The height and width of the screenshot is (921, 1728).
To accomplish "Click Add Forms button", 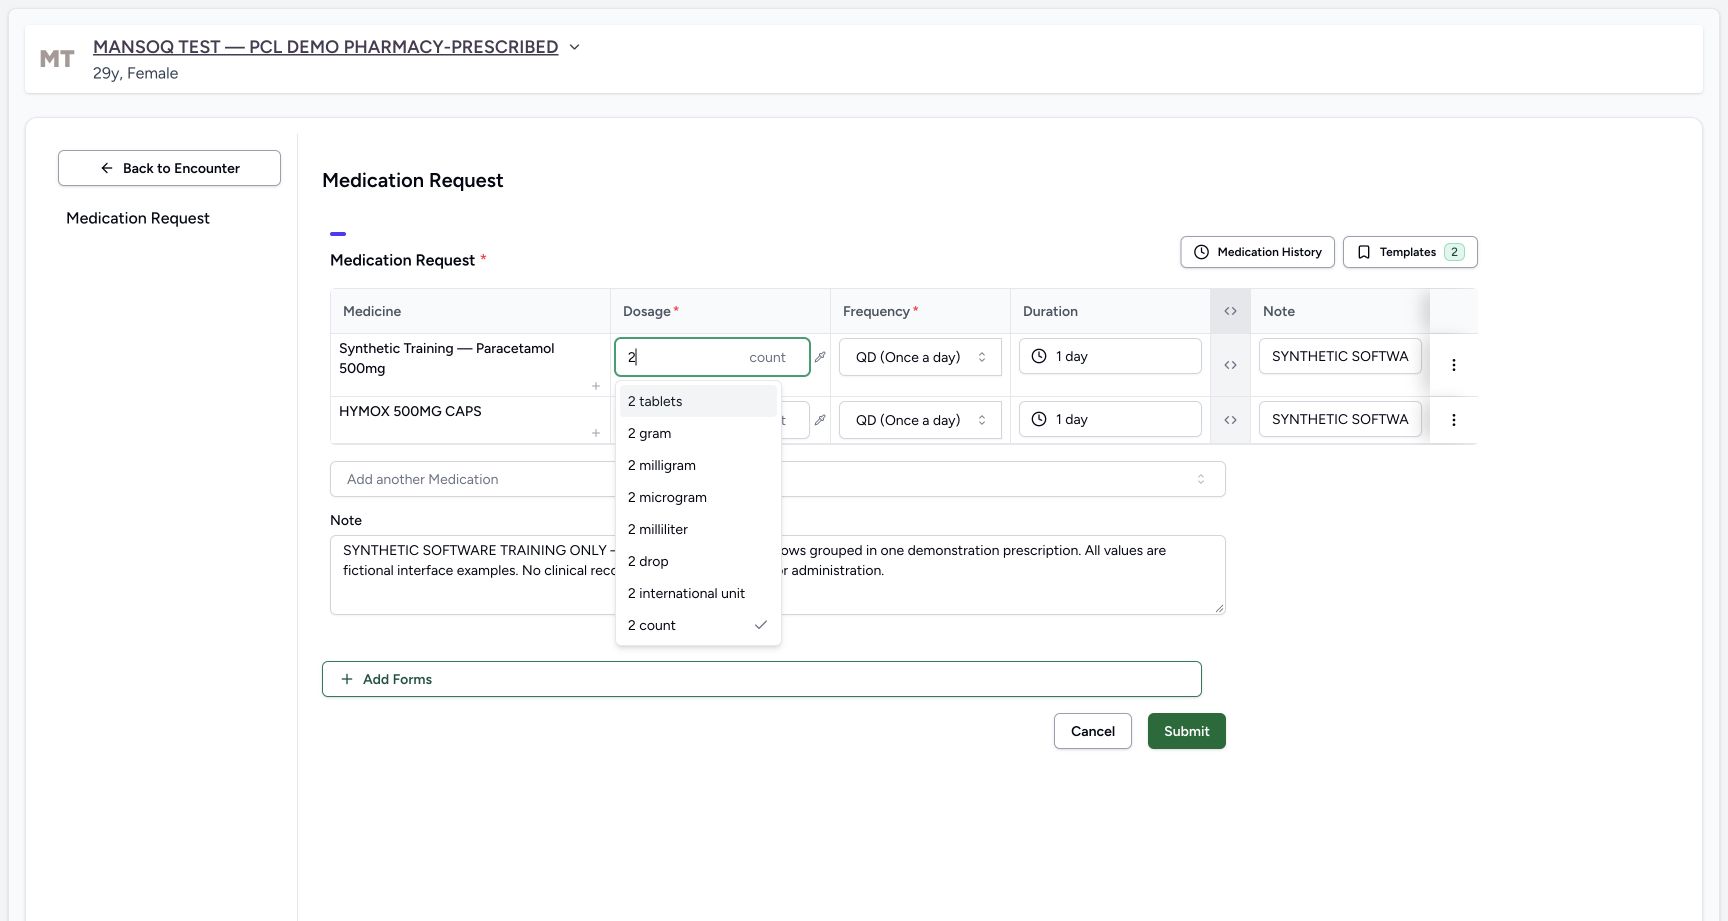I will point(761,679).
